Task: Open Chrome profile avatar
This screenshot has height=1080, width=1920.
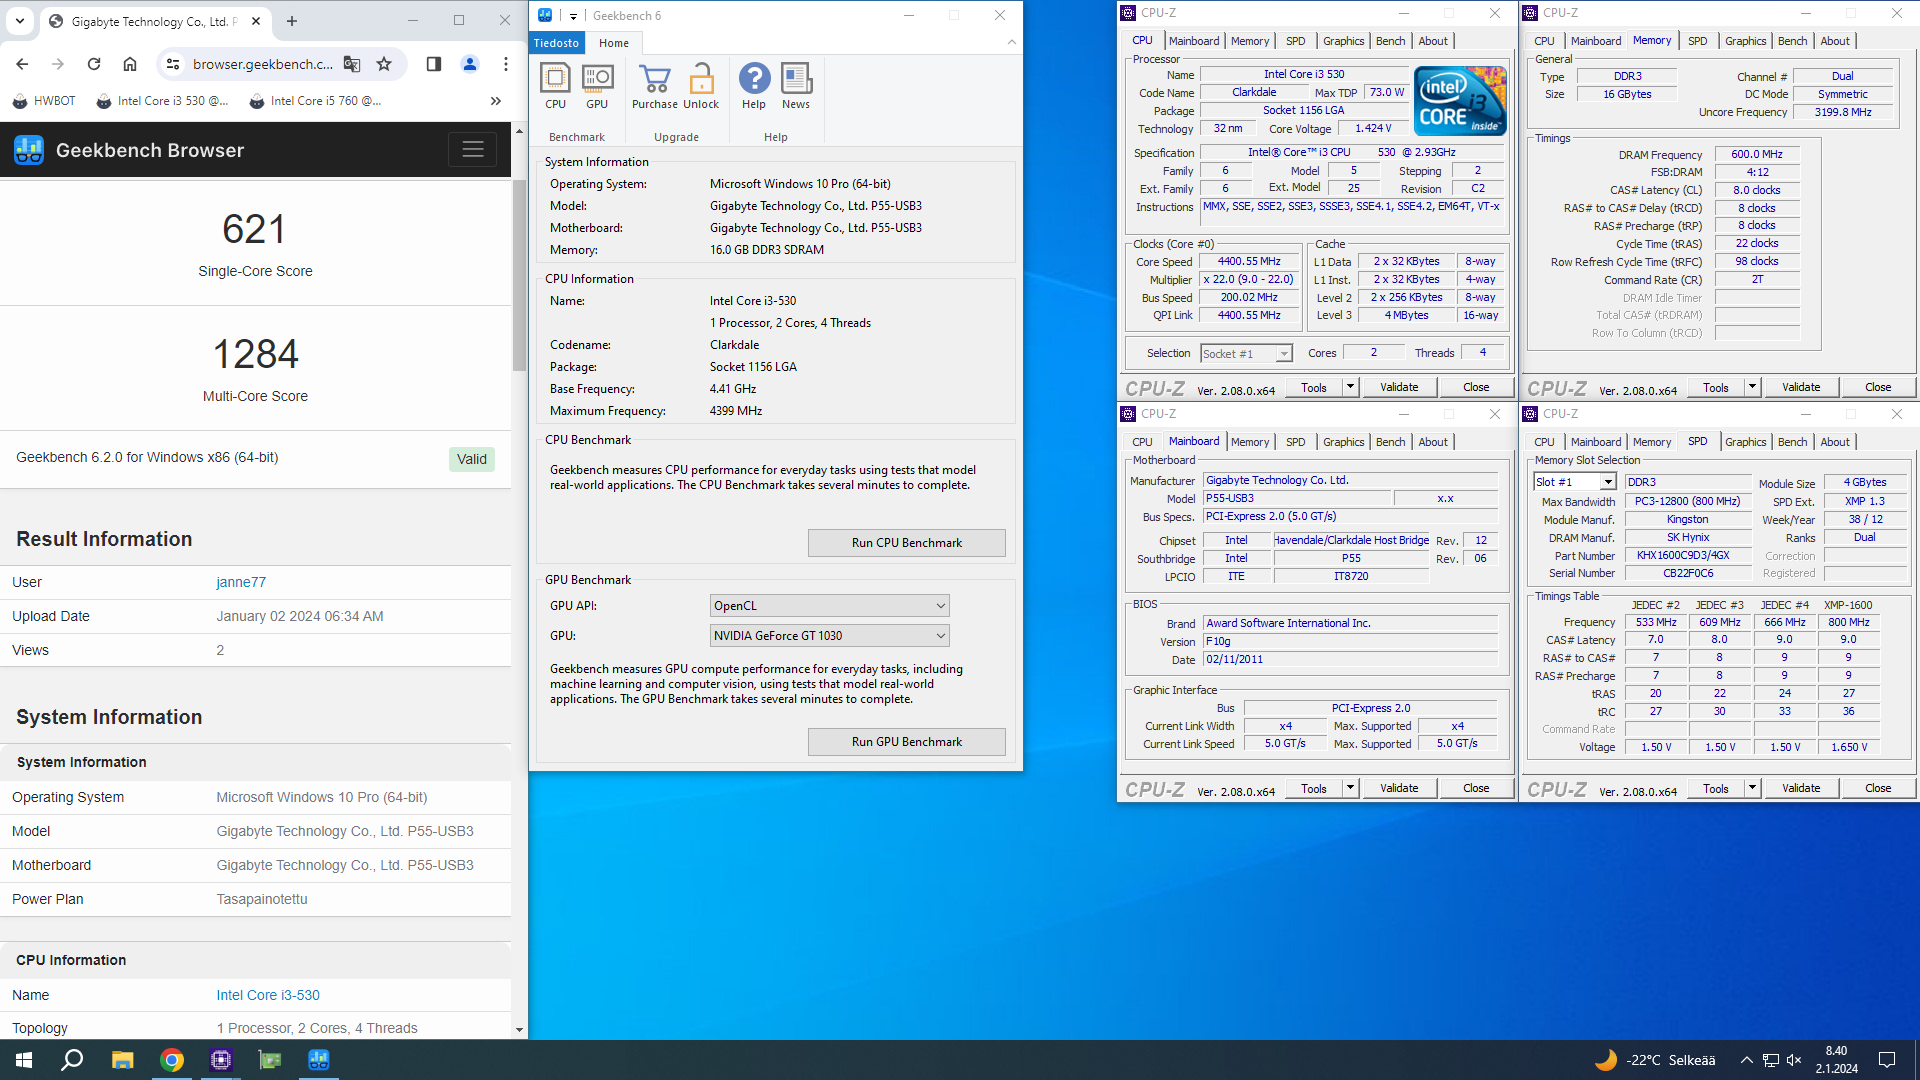Action: click(x=470, y=64)
